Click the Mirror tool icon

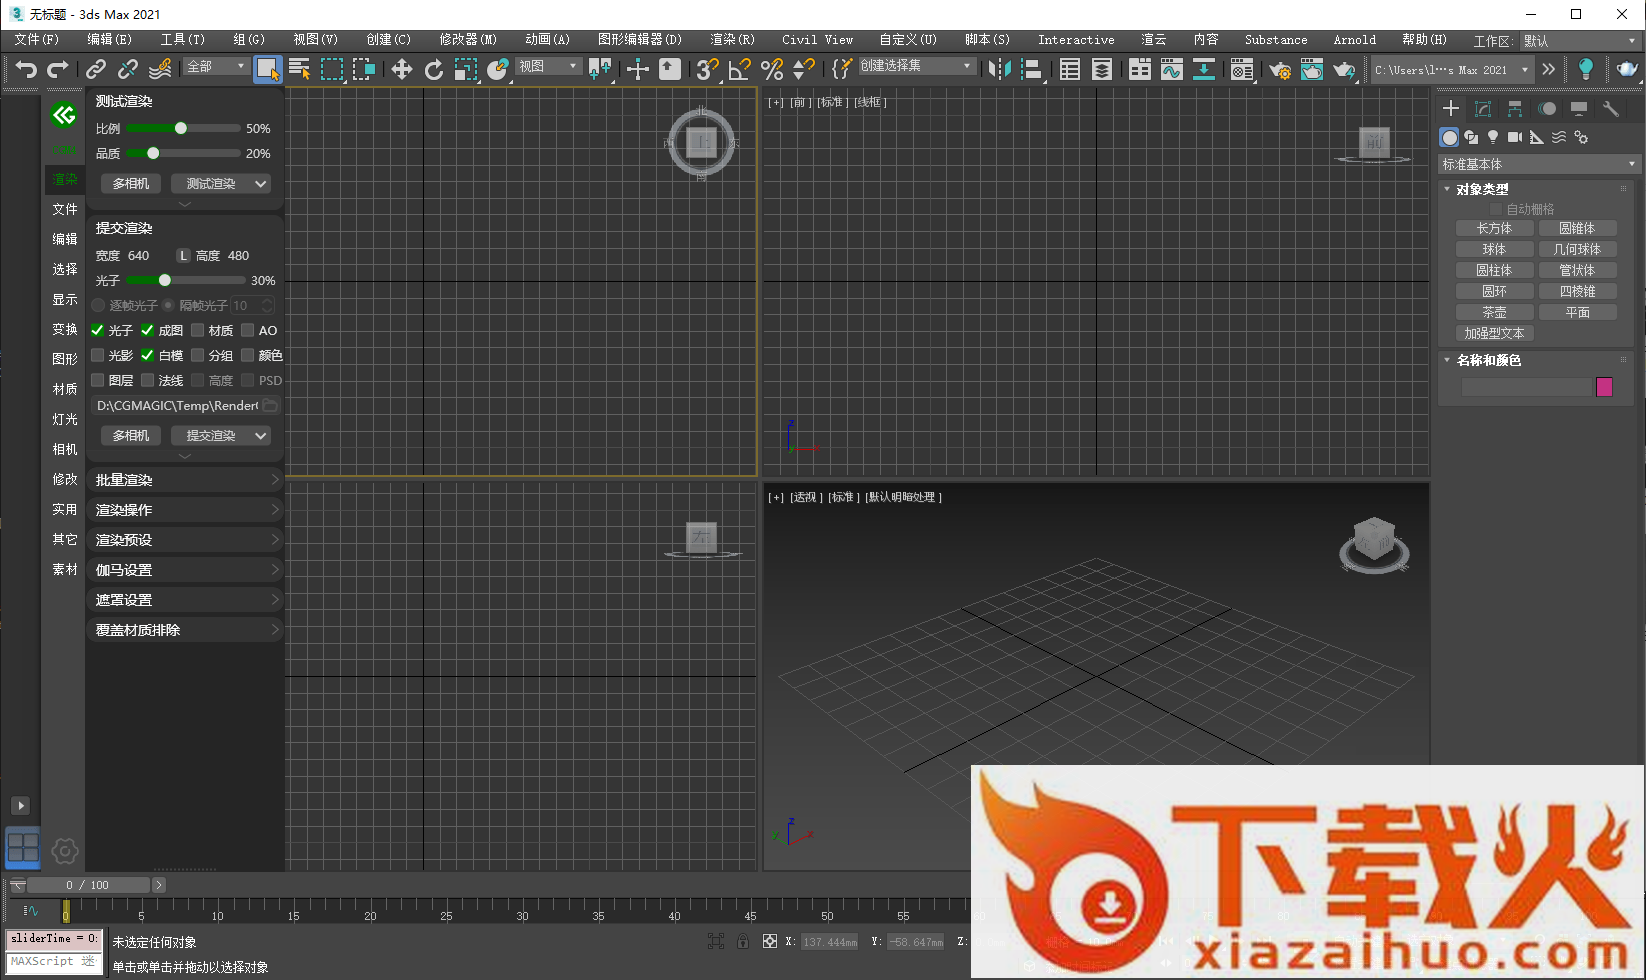pyautogui.click(x=999, y=69)
